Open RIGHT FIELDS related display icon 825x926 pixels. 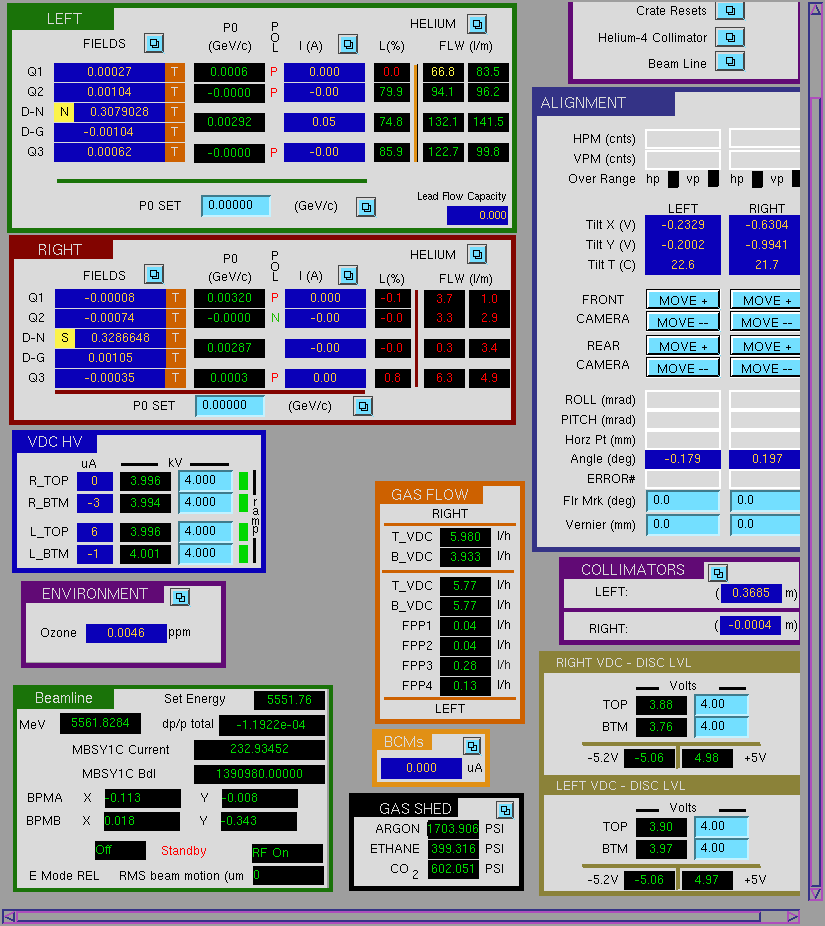(154, 274)
